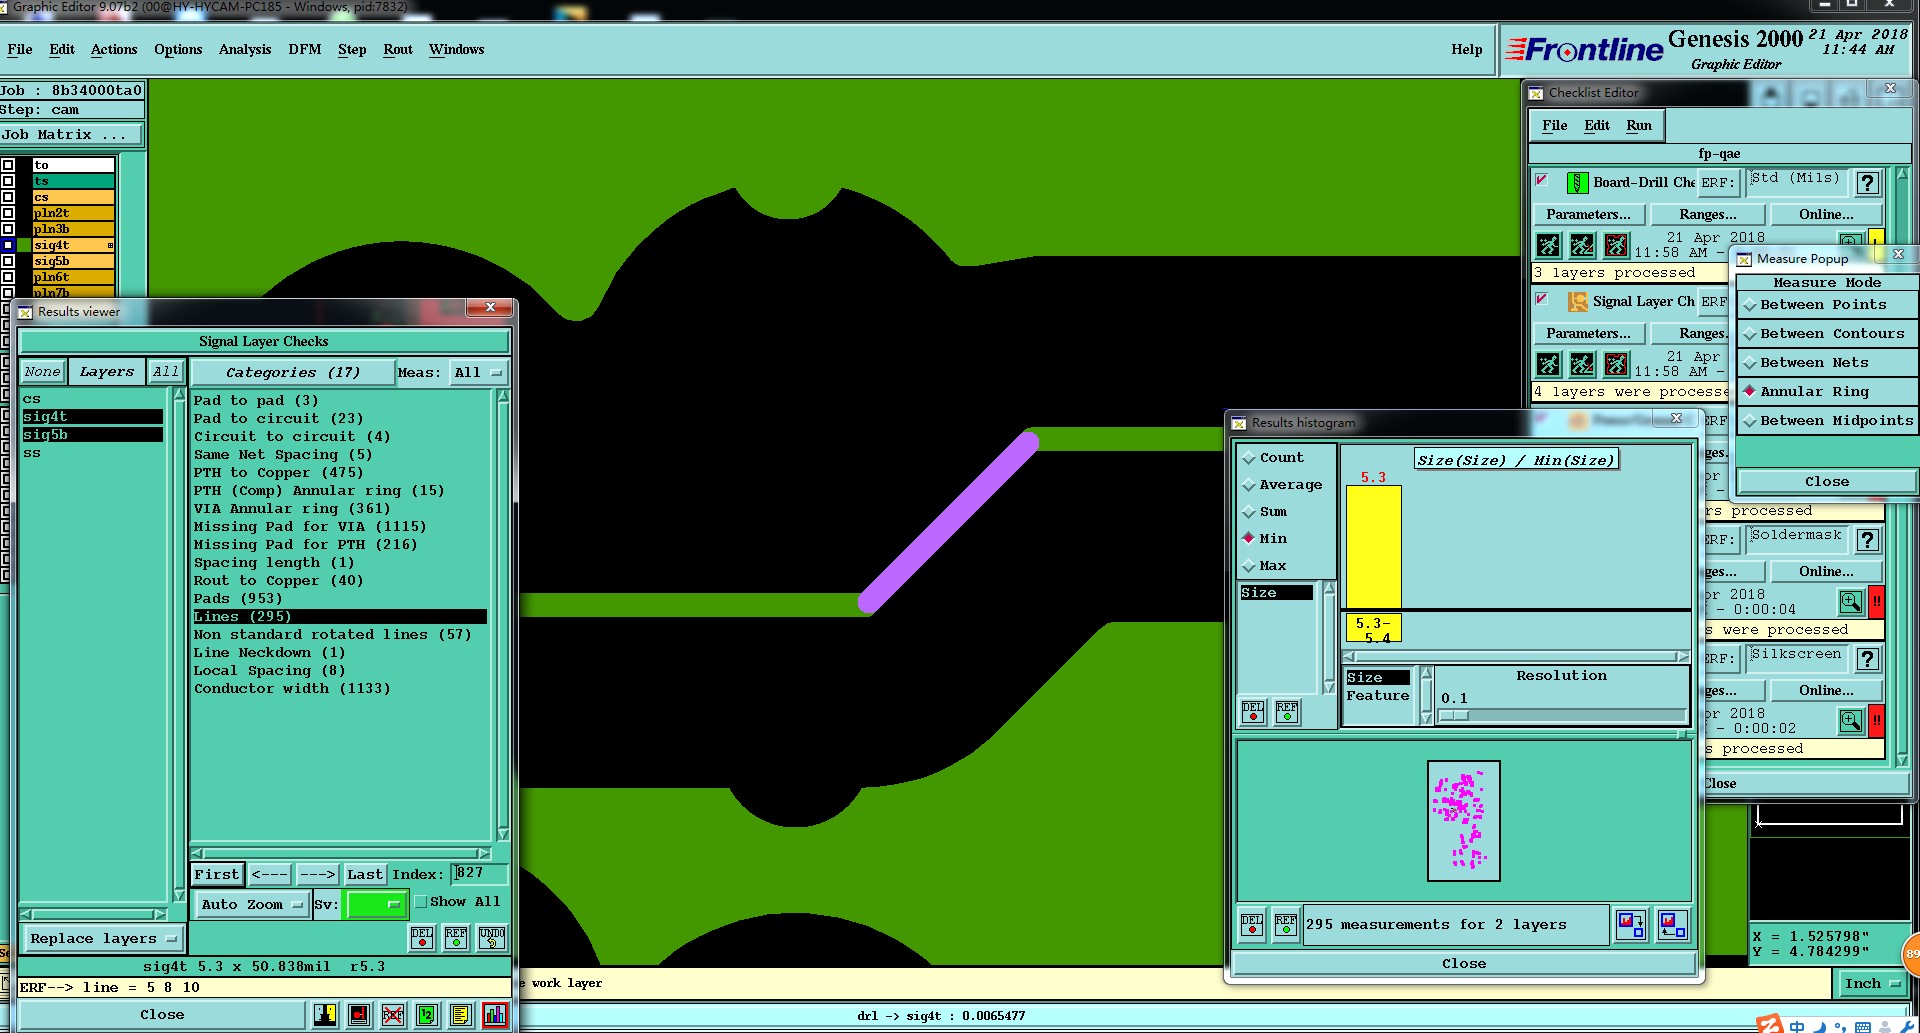This screenshot has height=1033, width=1920.
Task: Open help for Soldermask check question mark
Action: coord(1867,540)
